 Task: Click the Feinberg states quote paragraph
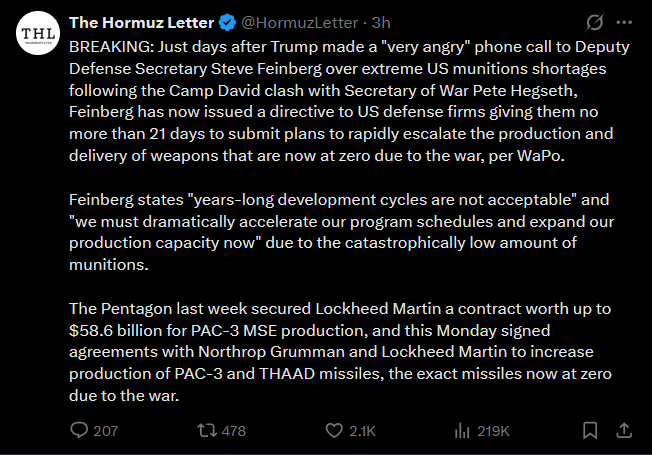pos(341,232)
